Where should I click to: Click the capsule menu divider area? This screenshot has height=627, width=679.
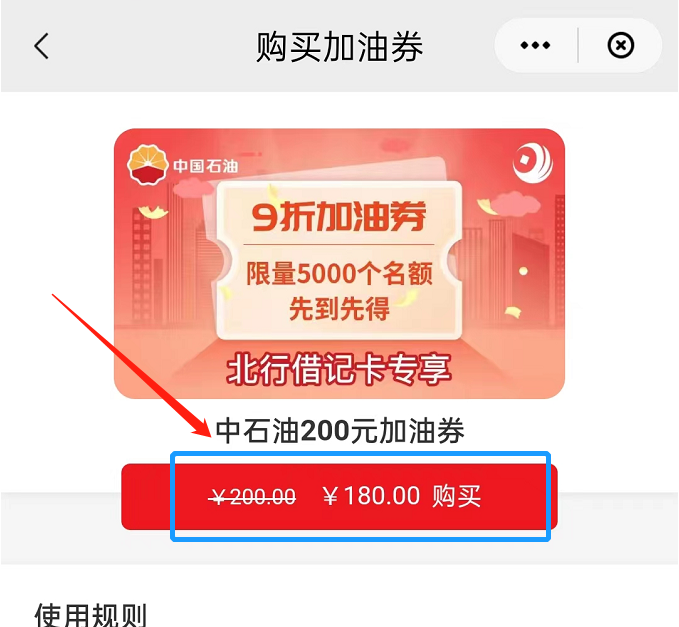tap(578, 45)
